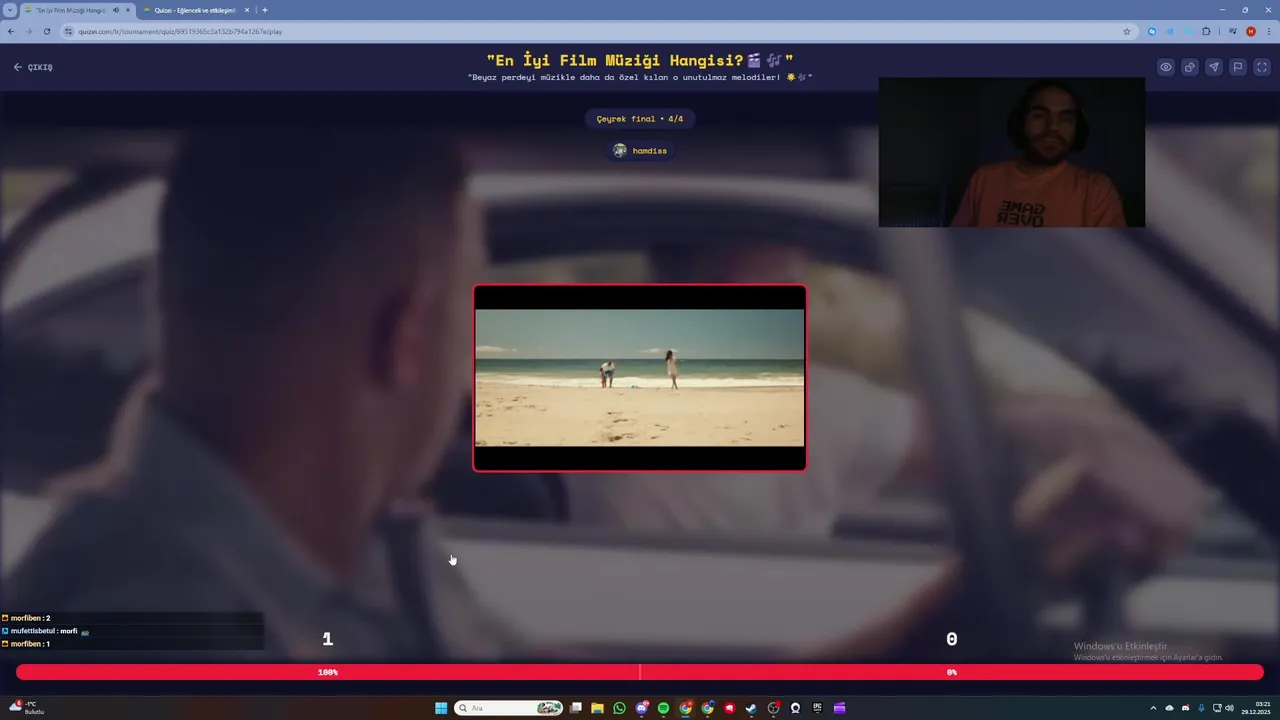Go back in browser history
This screenshot has width=1280, height=720.
(x=11, y=31)
